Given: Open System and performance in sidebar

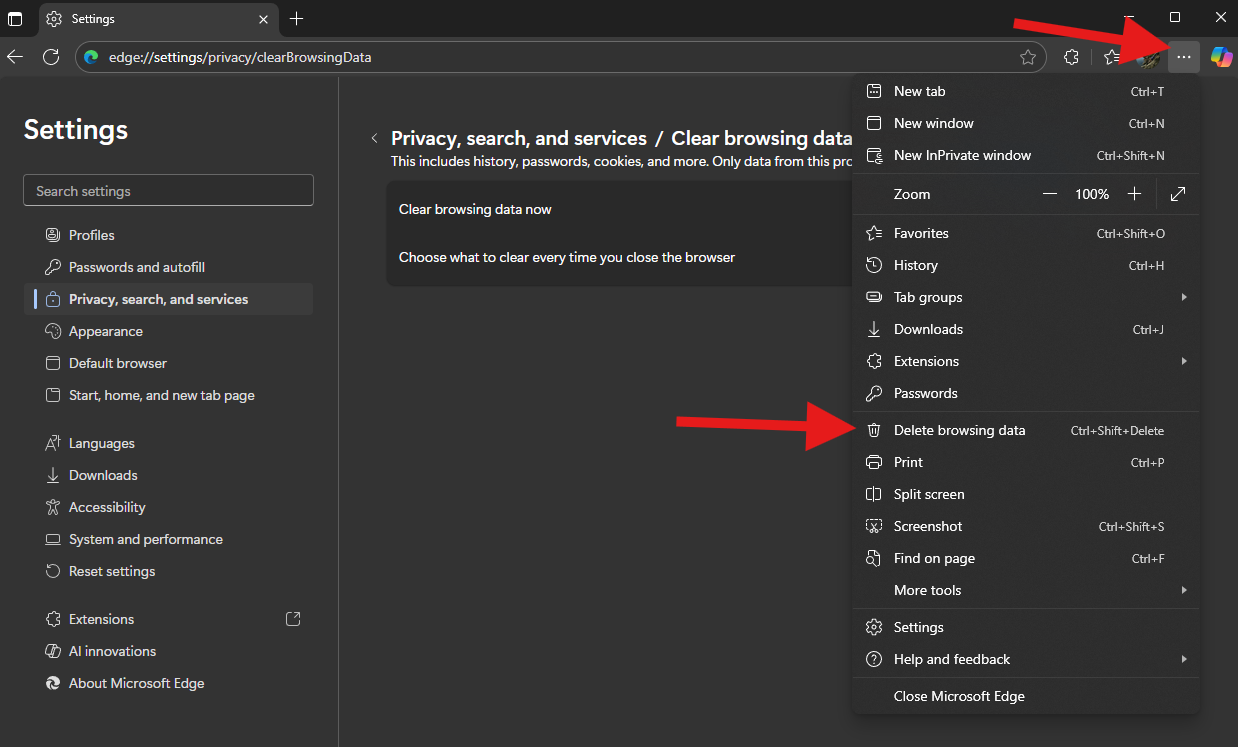Looking at the screenshot, I should click(168, 539).
